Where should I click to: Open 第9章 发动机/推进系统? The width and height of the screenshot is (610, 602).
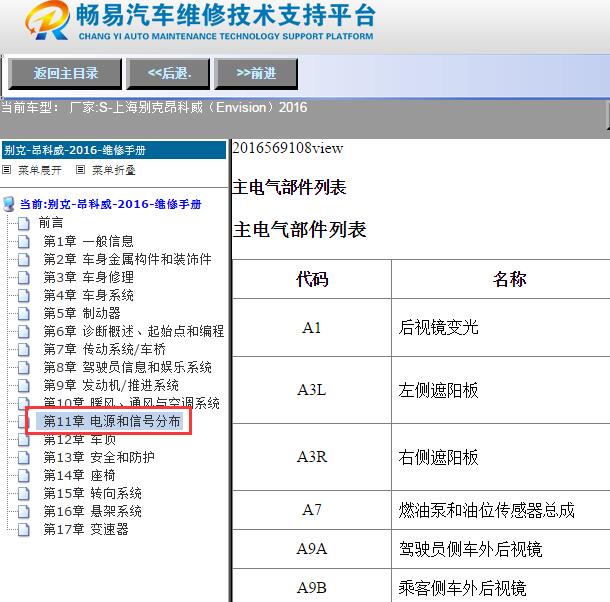(111, 385)
